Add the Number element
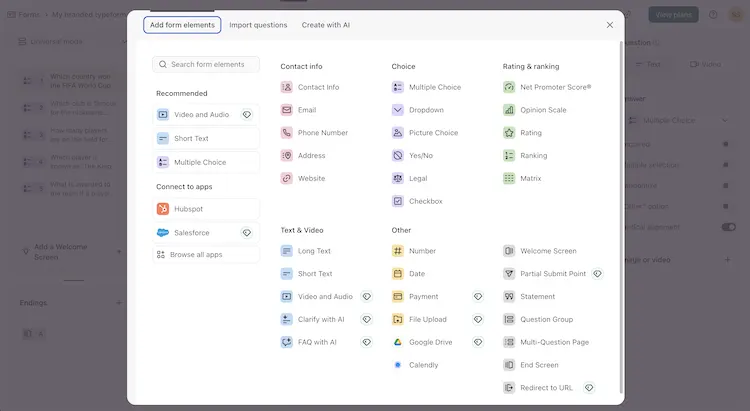 [x=414, y=251]
